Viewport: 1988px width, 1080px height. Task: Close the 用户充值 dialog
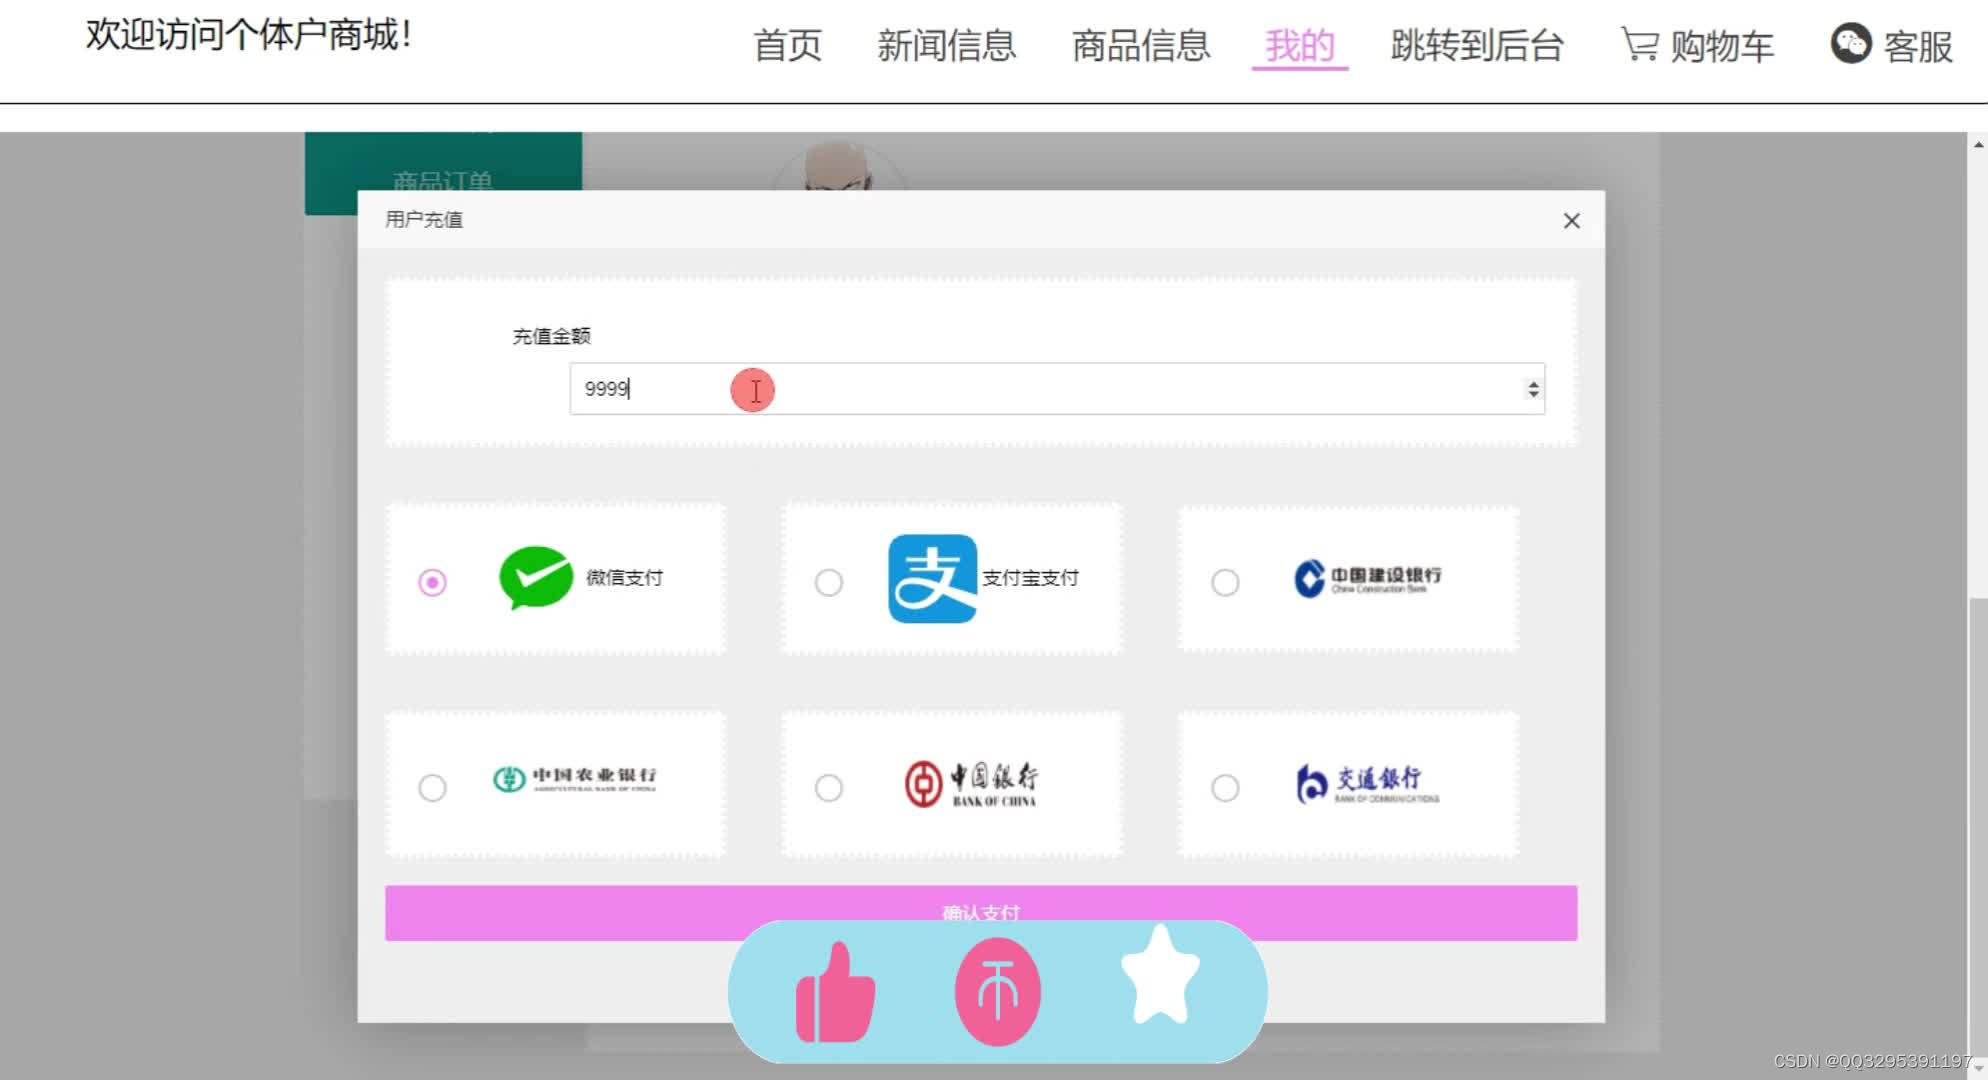[x=1571, y=220]
